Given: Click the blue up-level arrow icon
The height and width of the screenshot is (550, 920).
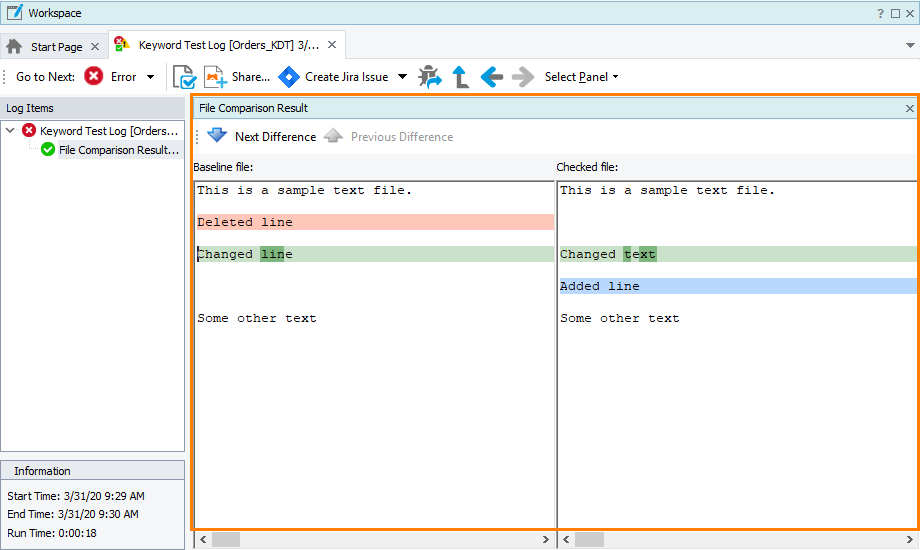Looking at the screenshot, I should (x=461, y=77).
